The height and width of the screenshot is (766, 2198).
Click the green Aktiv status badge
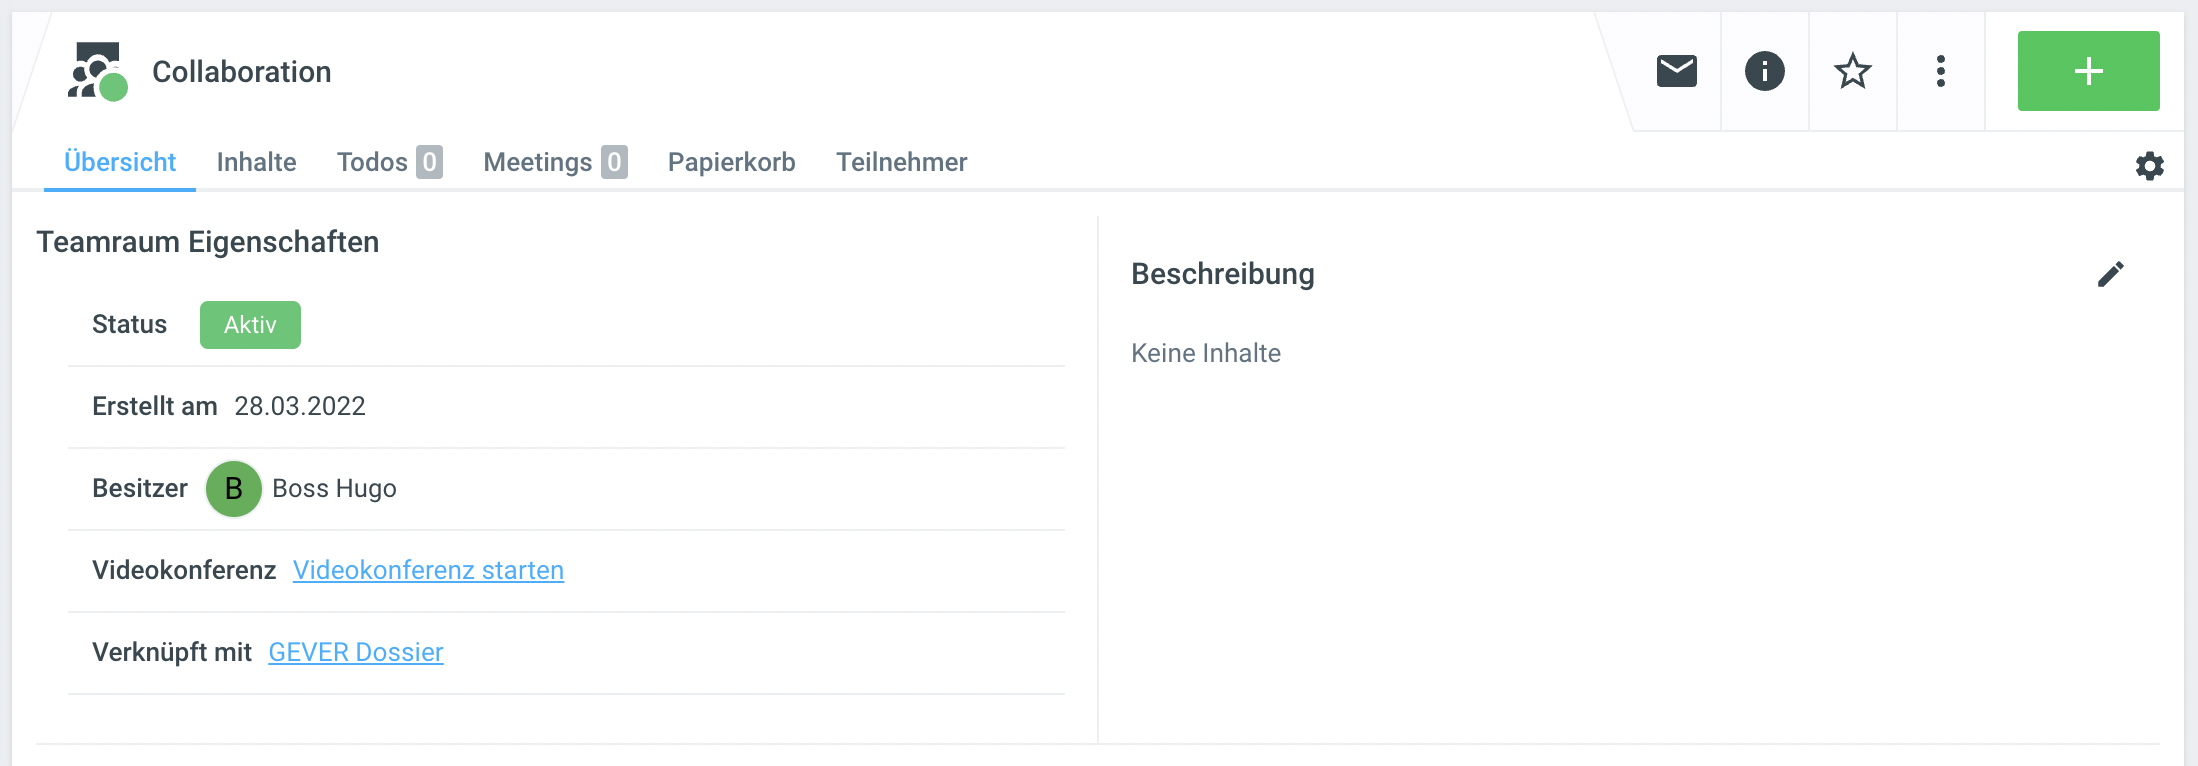coord(250,325)
